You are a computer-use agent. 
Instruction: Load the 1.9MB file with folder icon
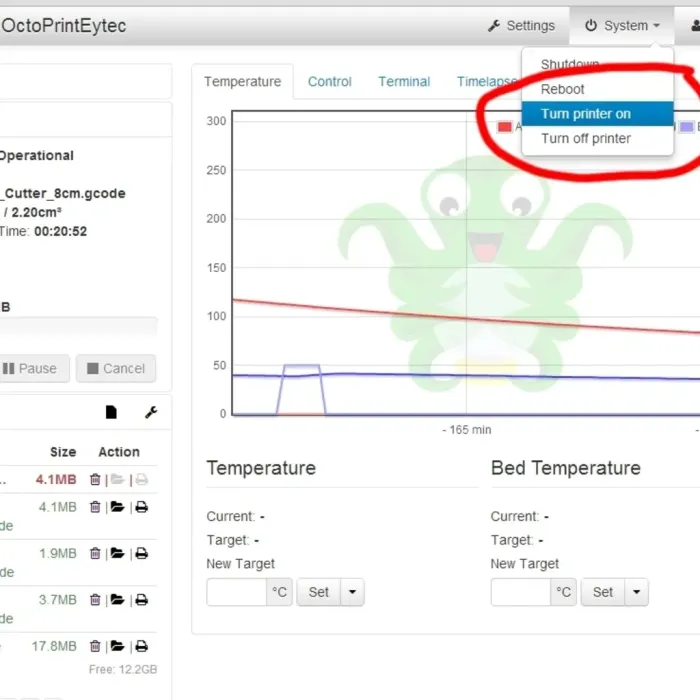(117, 553)
